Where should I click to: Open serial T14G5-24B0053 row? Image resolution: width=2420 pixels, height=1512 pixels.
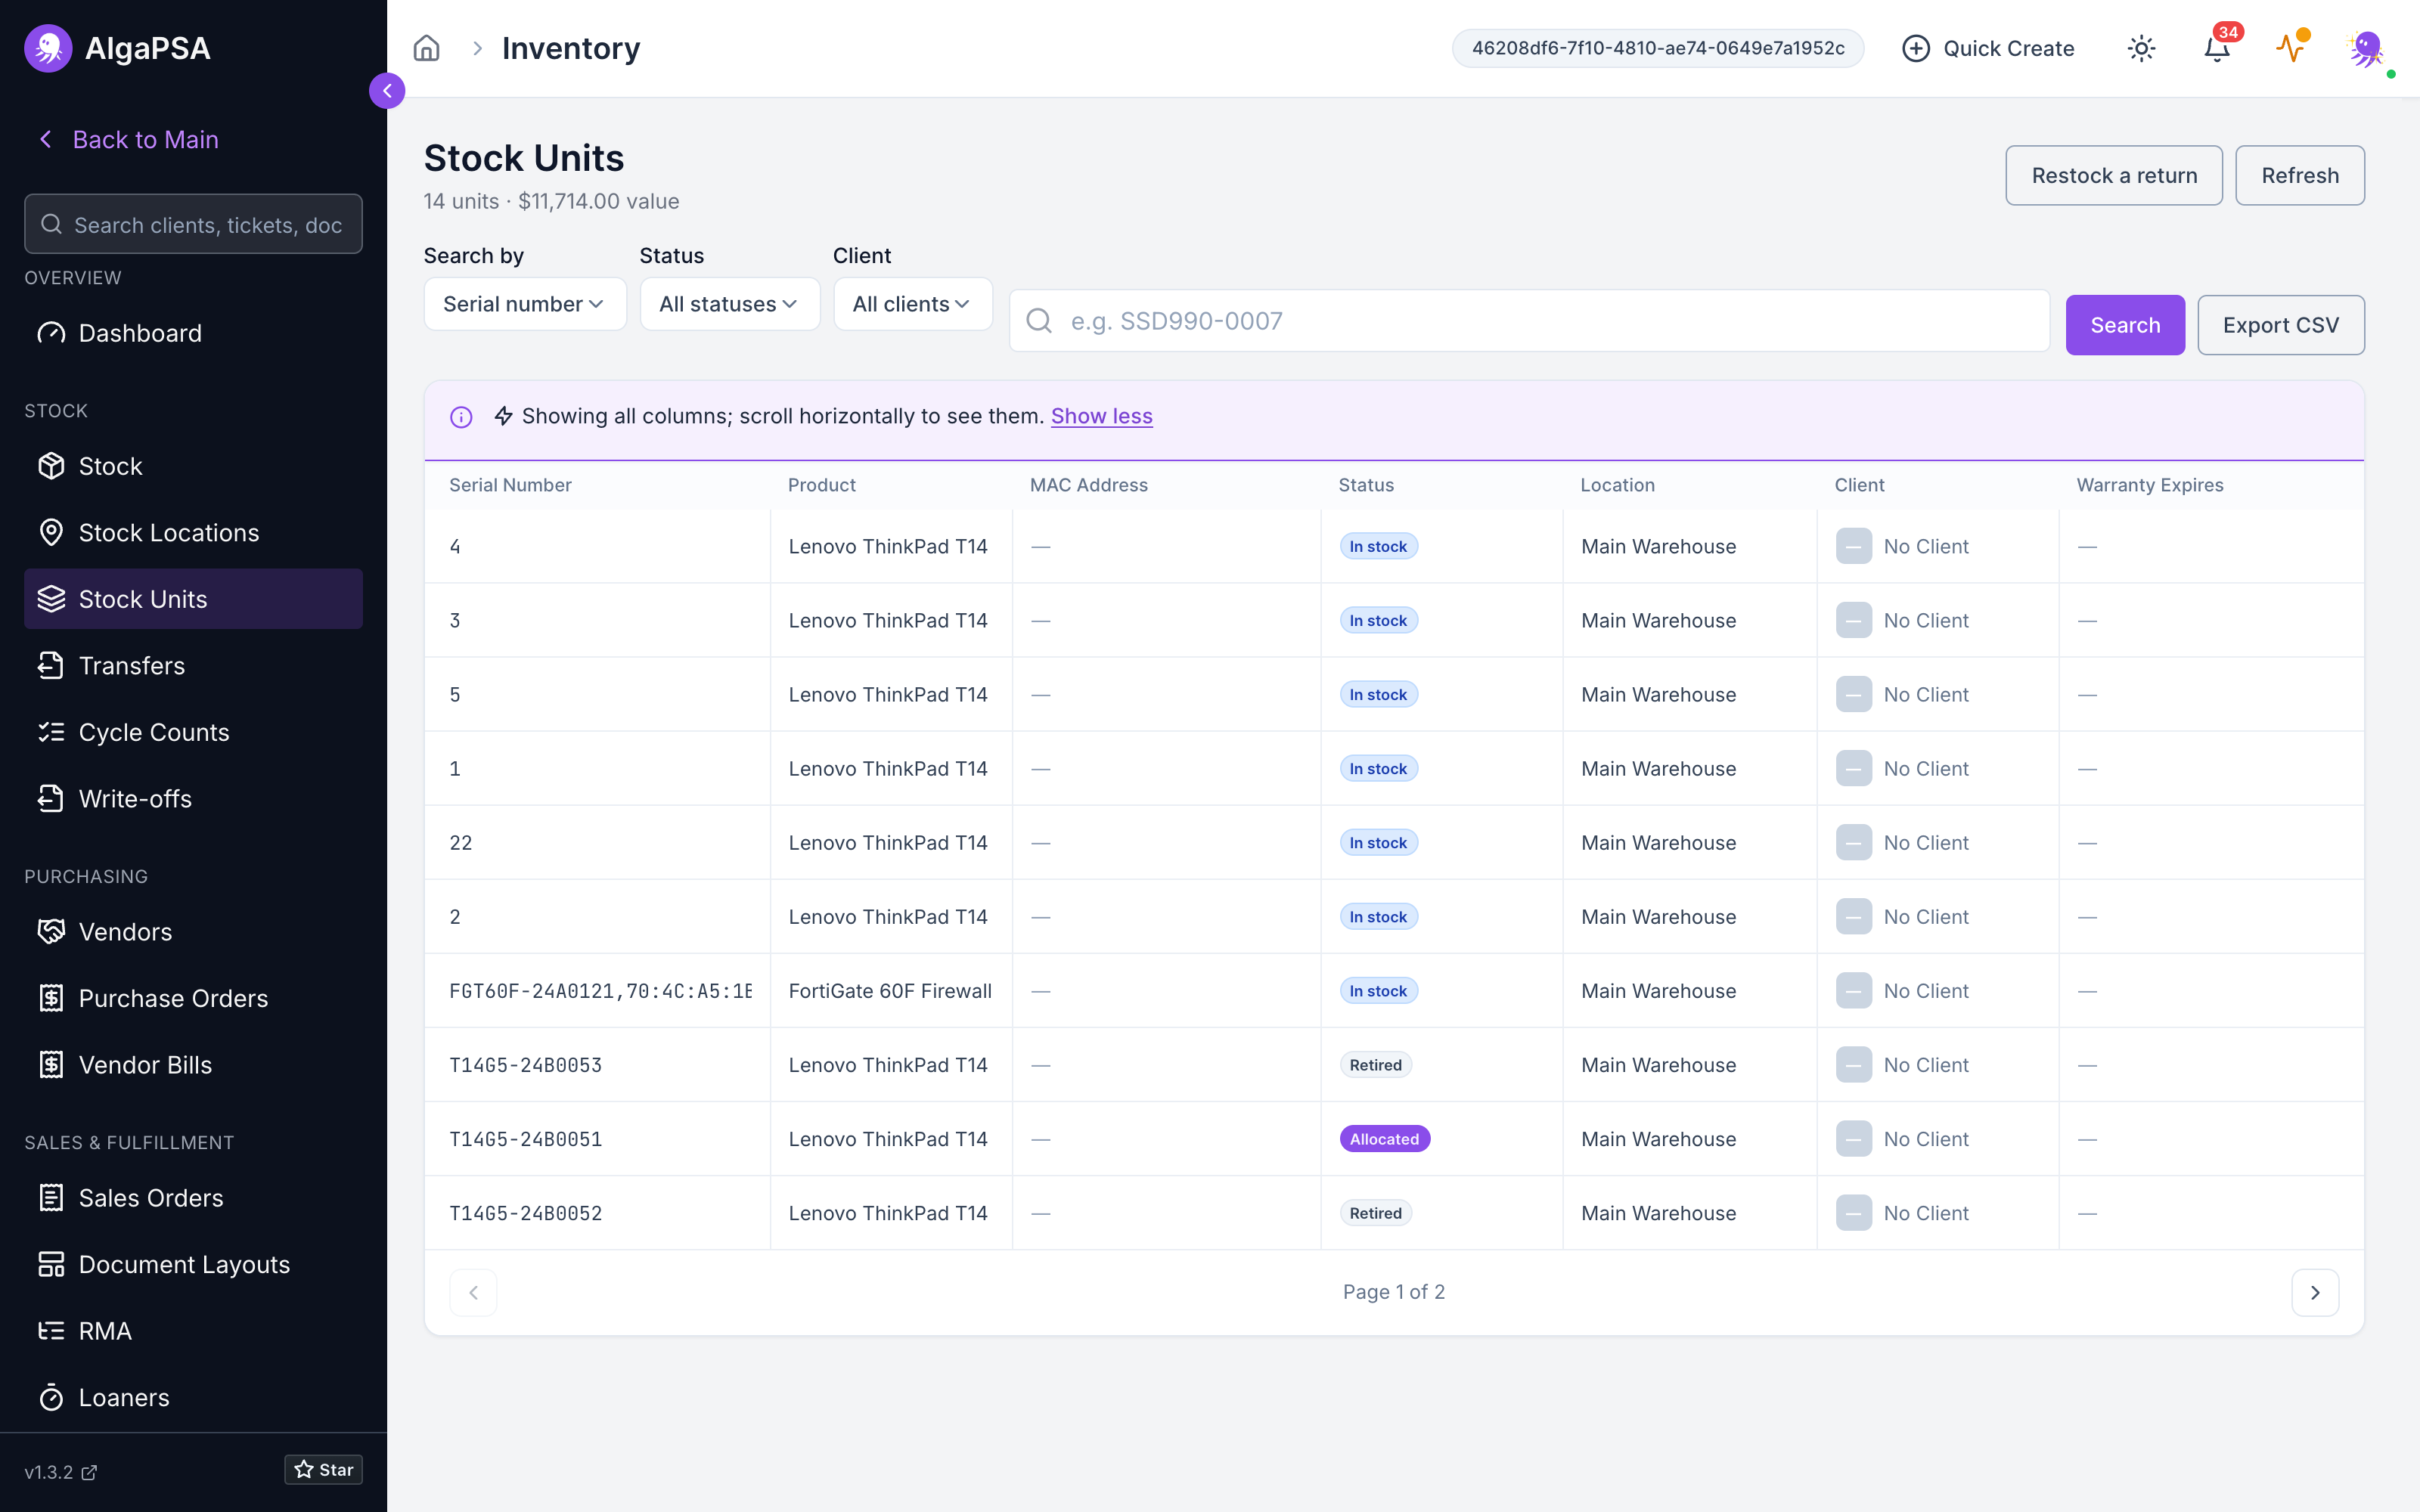[x=1394, y=1065]
